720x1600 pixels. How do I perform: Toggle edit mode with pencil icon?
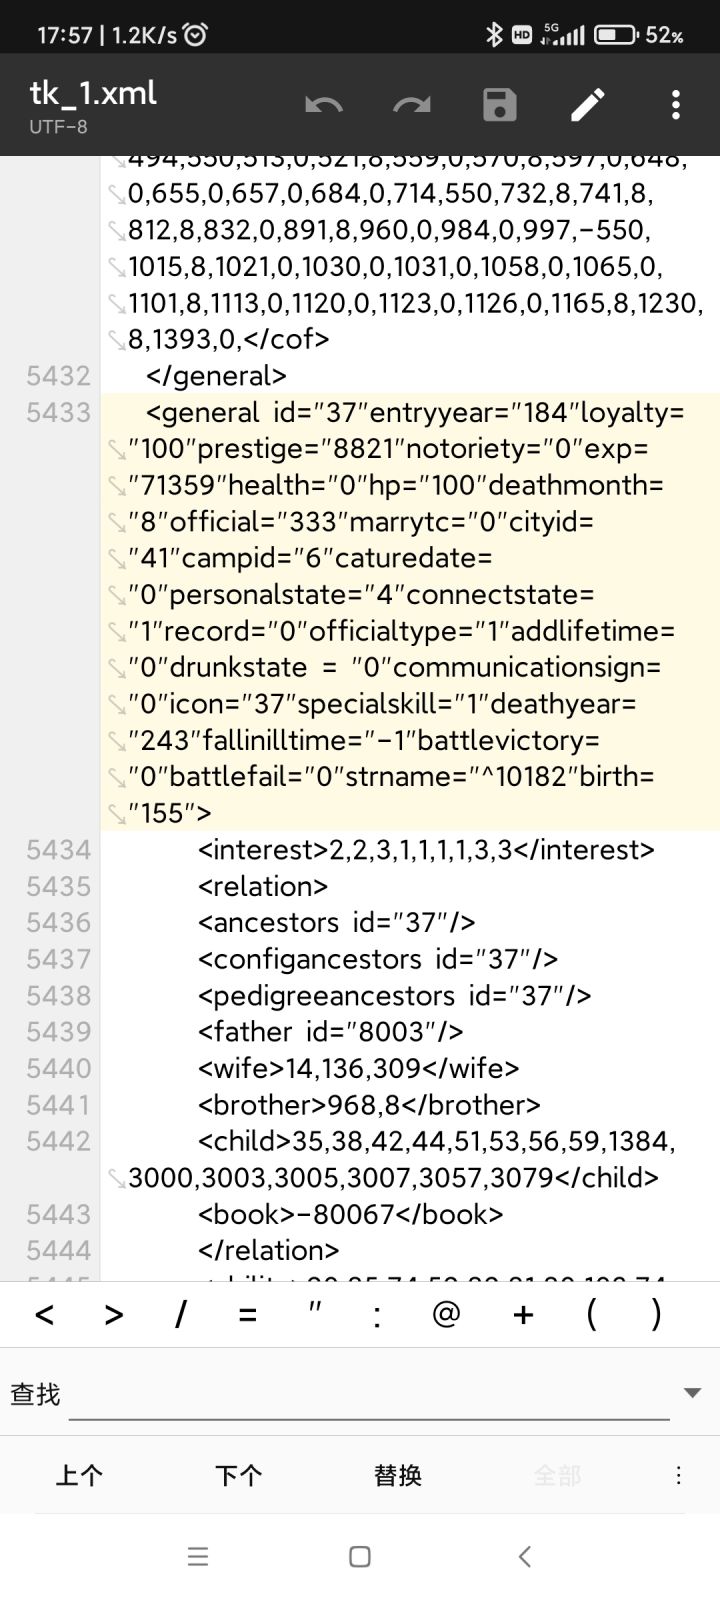coord(588,105)
